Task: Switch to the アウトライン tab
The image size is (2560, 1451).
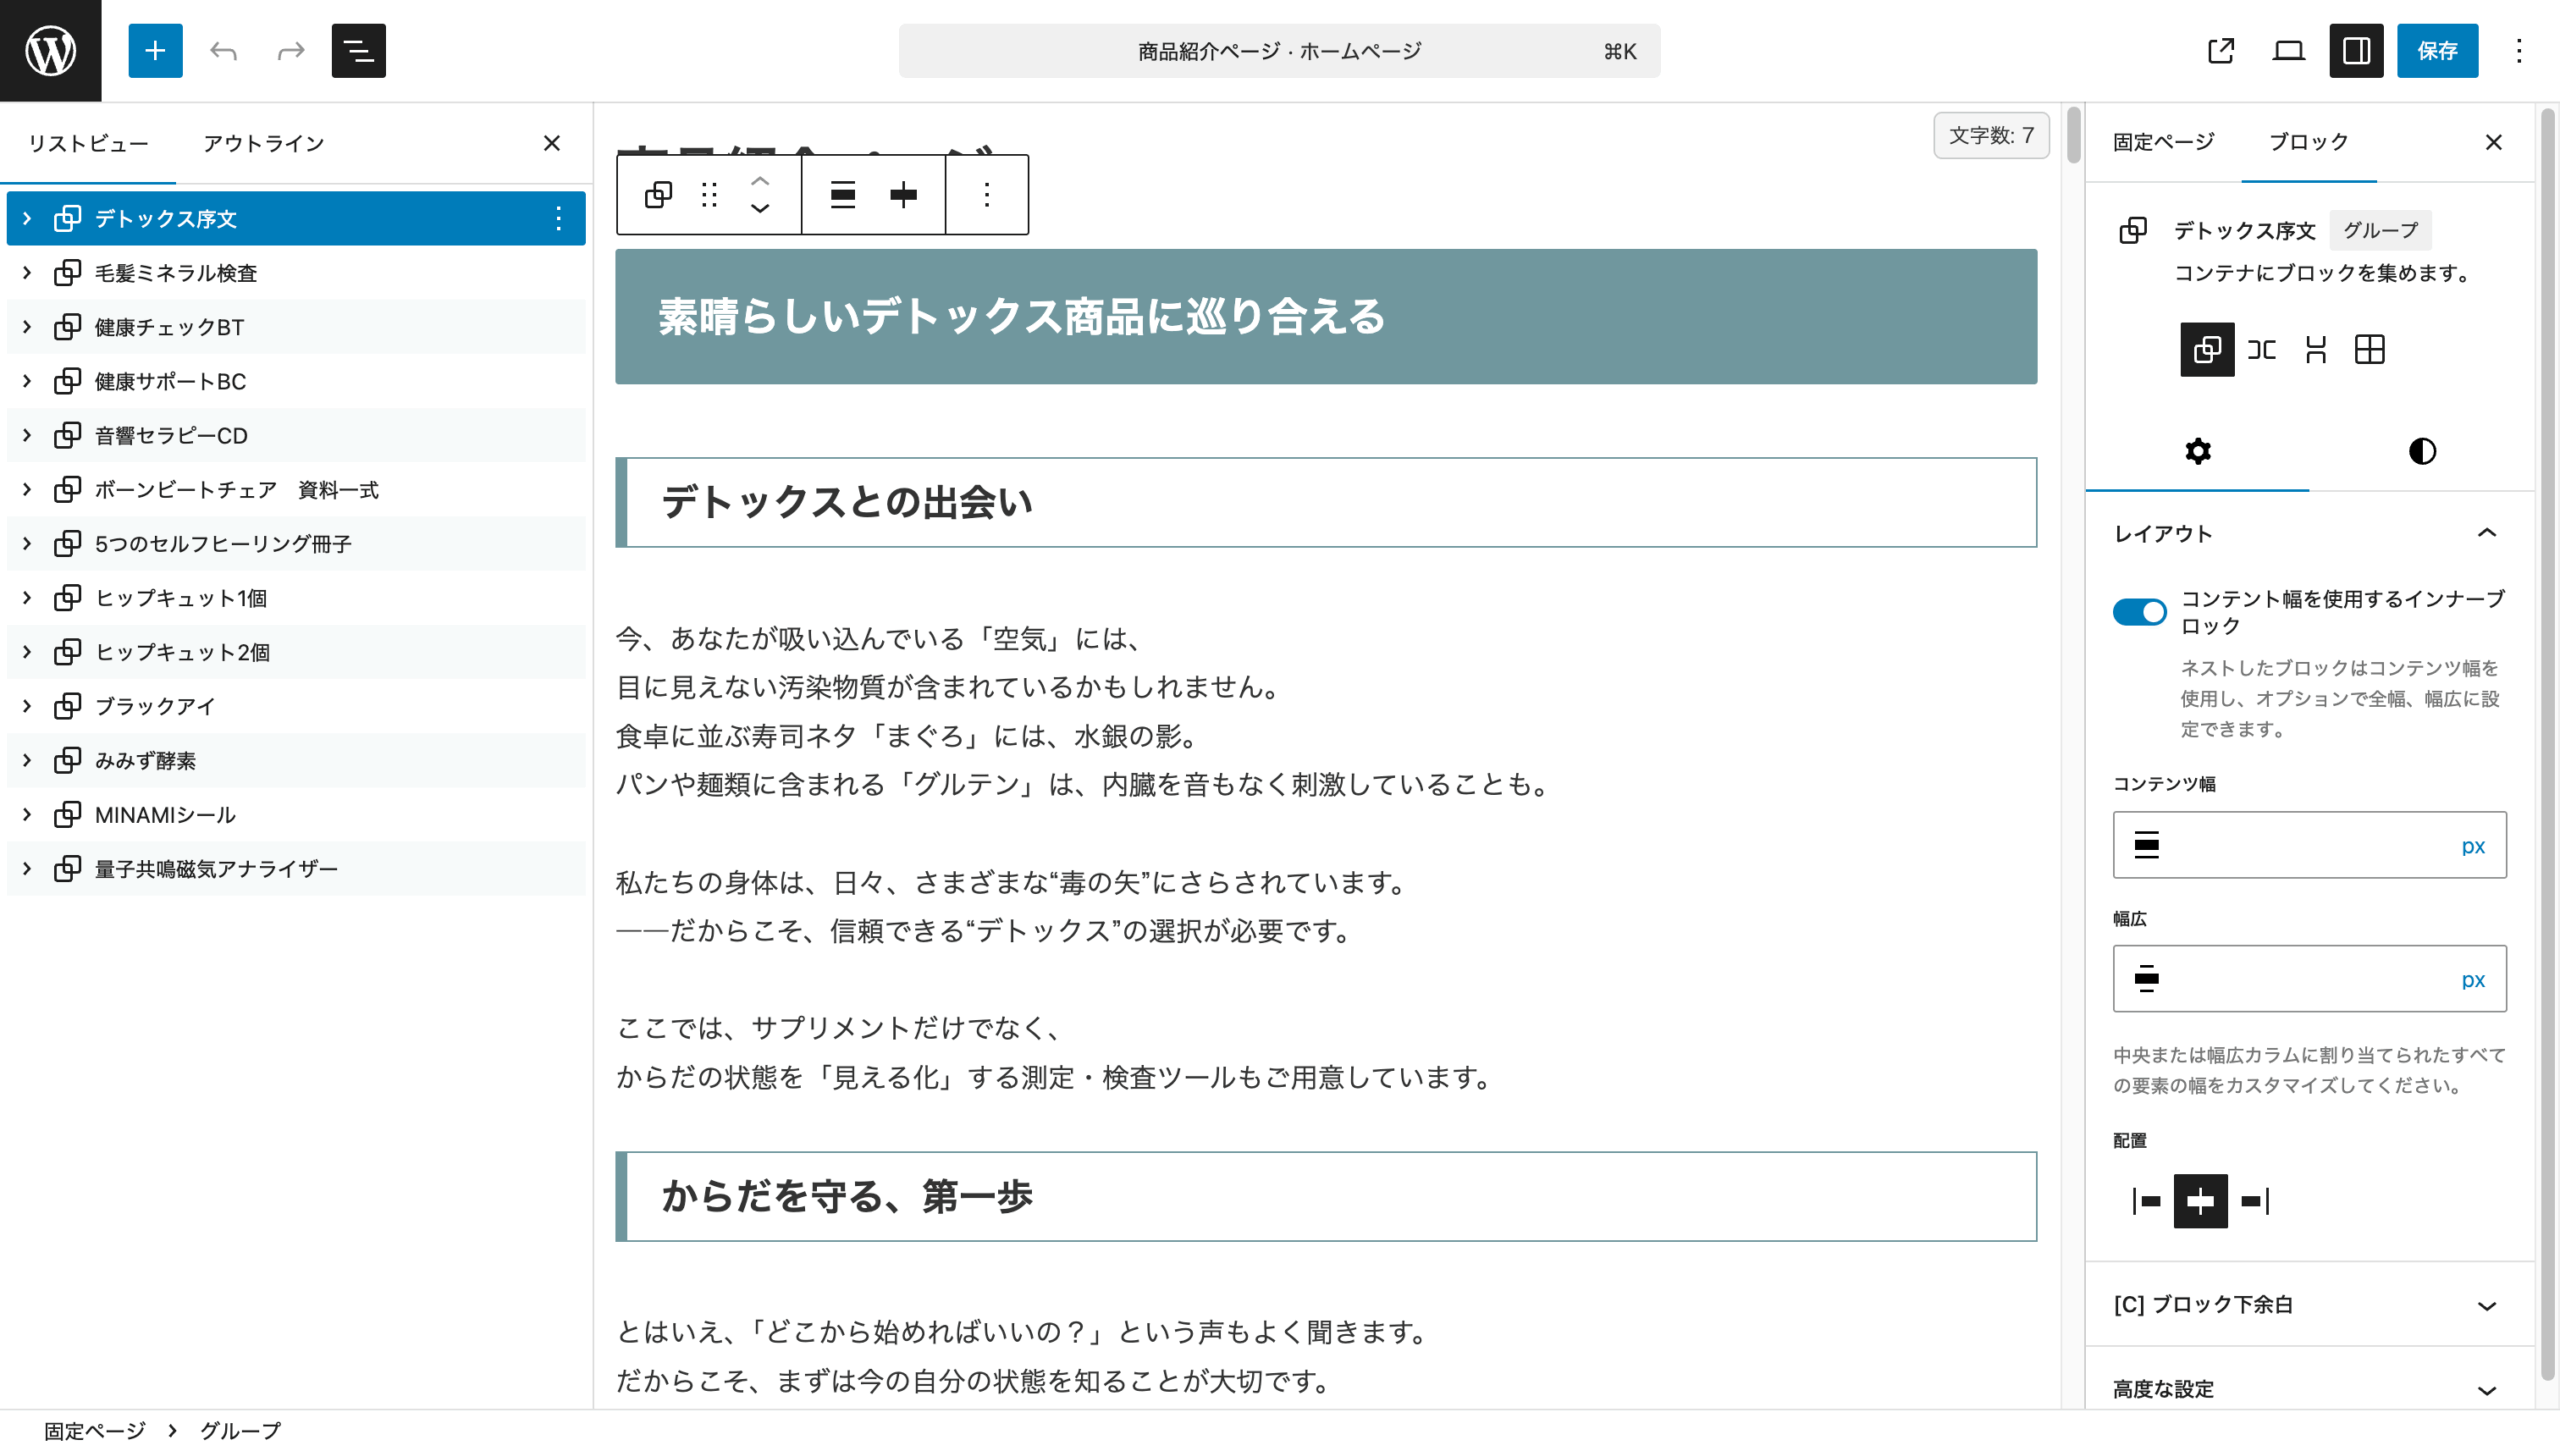Action: click(264, 143)
